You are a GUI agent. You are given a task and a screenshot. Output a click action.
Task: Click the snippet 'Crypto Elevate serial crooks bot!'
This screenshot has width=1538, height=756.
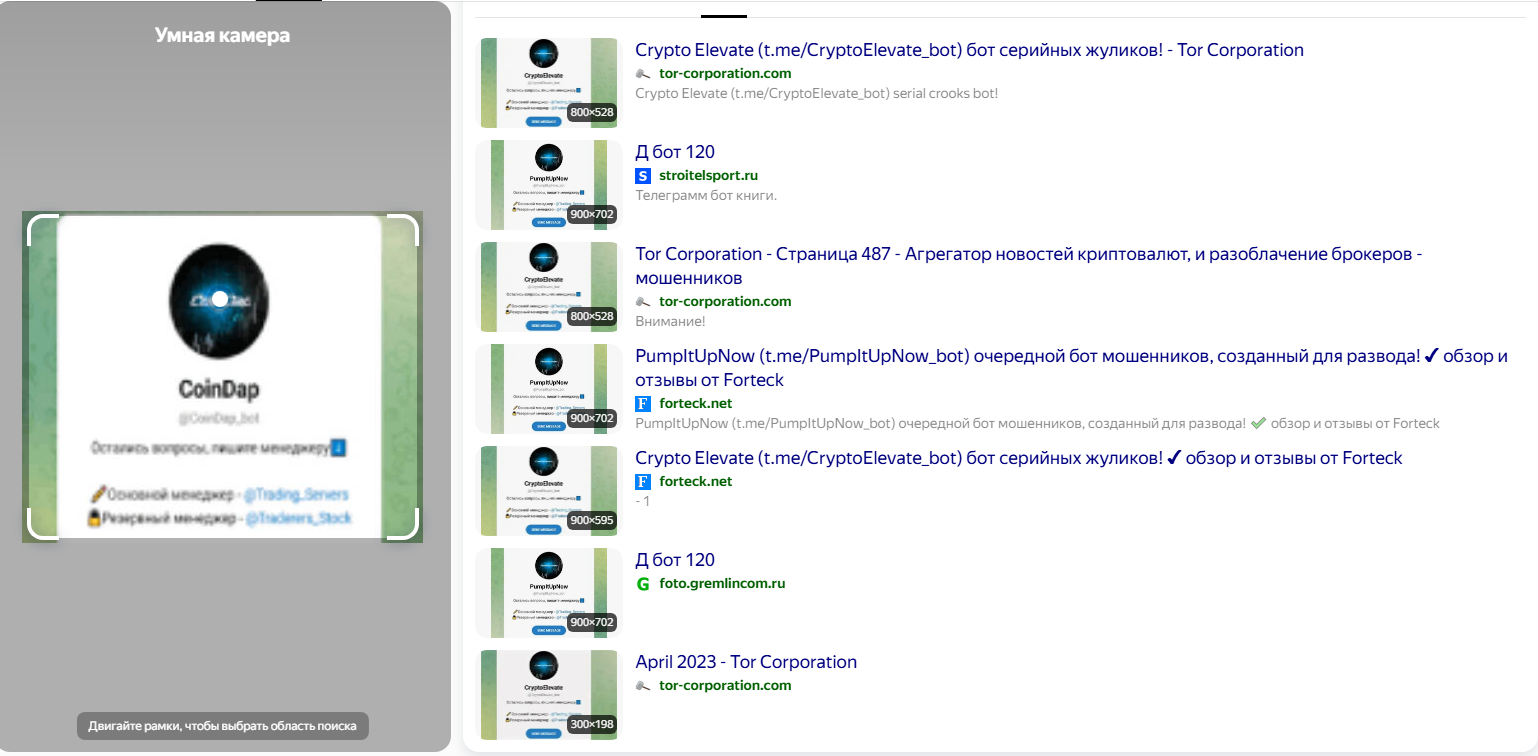coord(817,93)
